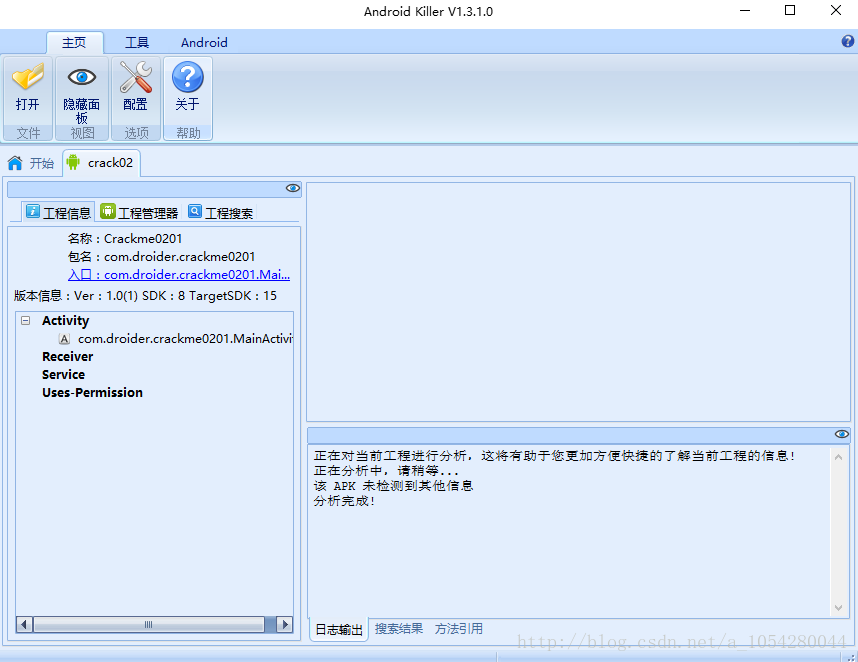Click horizontal scrollbar left arrow
The height and width of the screenshot is (662, 858).
24,624
